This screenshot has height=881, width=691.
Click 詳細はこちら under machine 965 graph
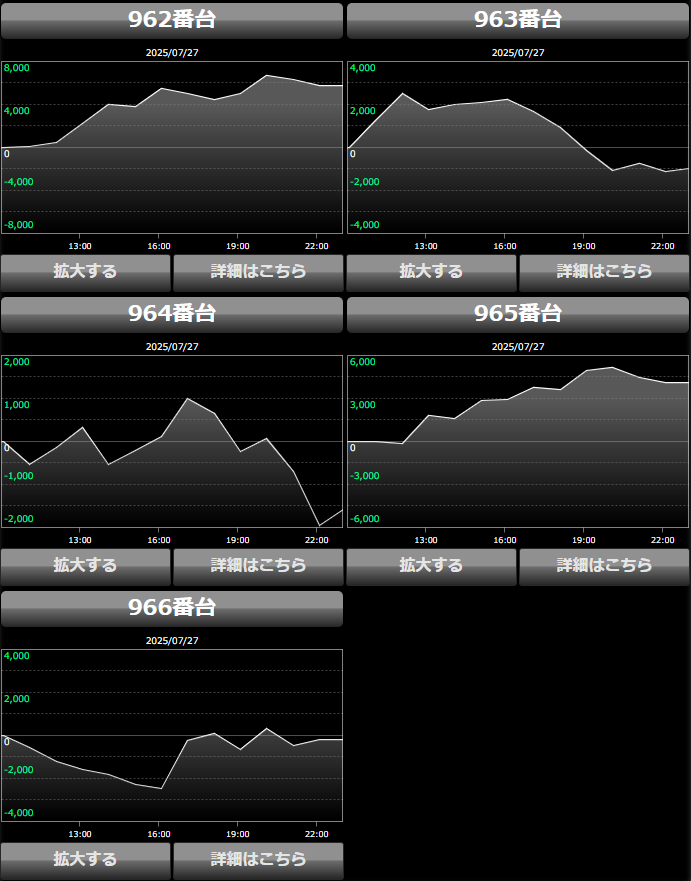pyautogui.click(x=604, y=567)
